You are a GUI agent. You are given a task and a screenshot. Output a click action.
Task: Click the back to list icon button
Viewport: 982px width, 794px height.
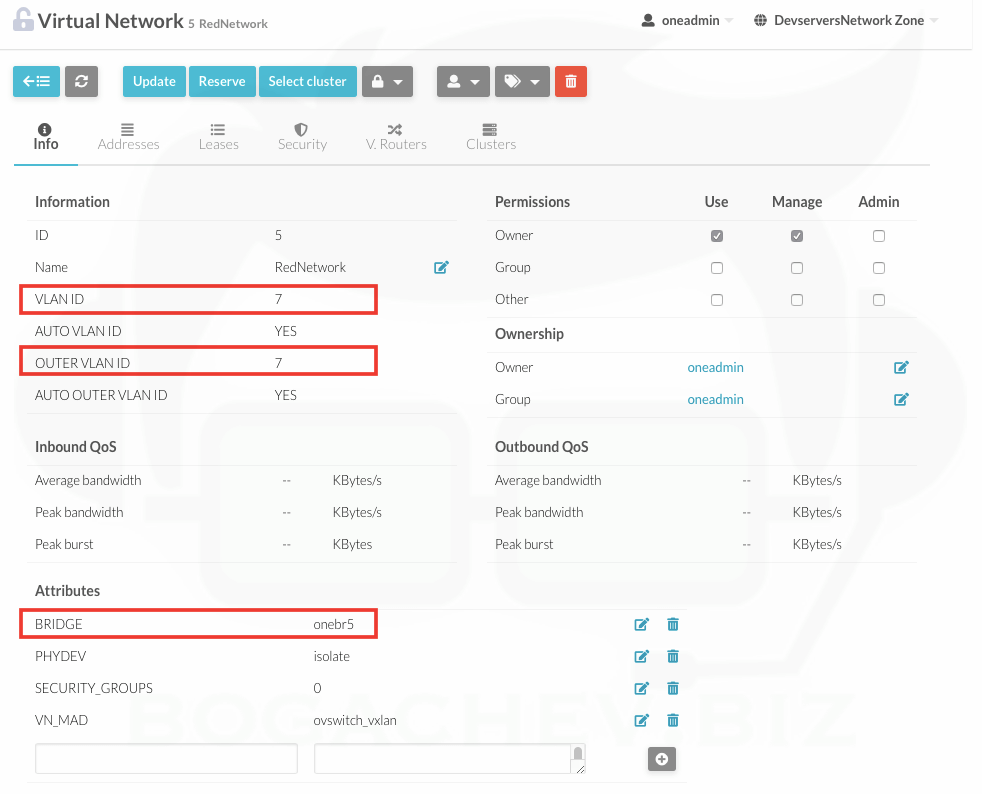pyautogui.click(x=36, y=82)
